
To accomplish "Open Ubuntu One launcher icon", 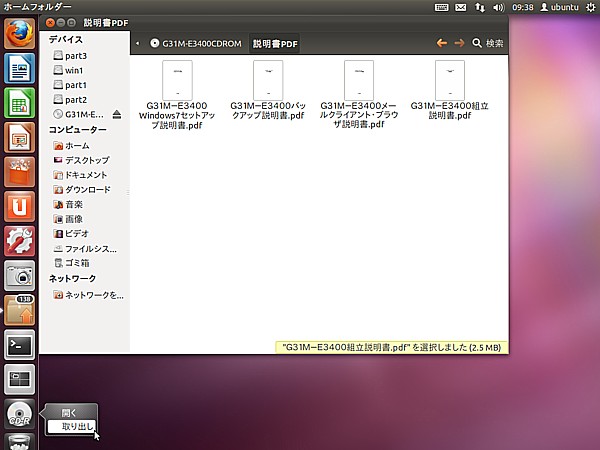I will coord(19,206).
